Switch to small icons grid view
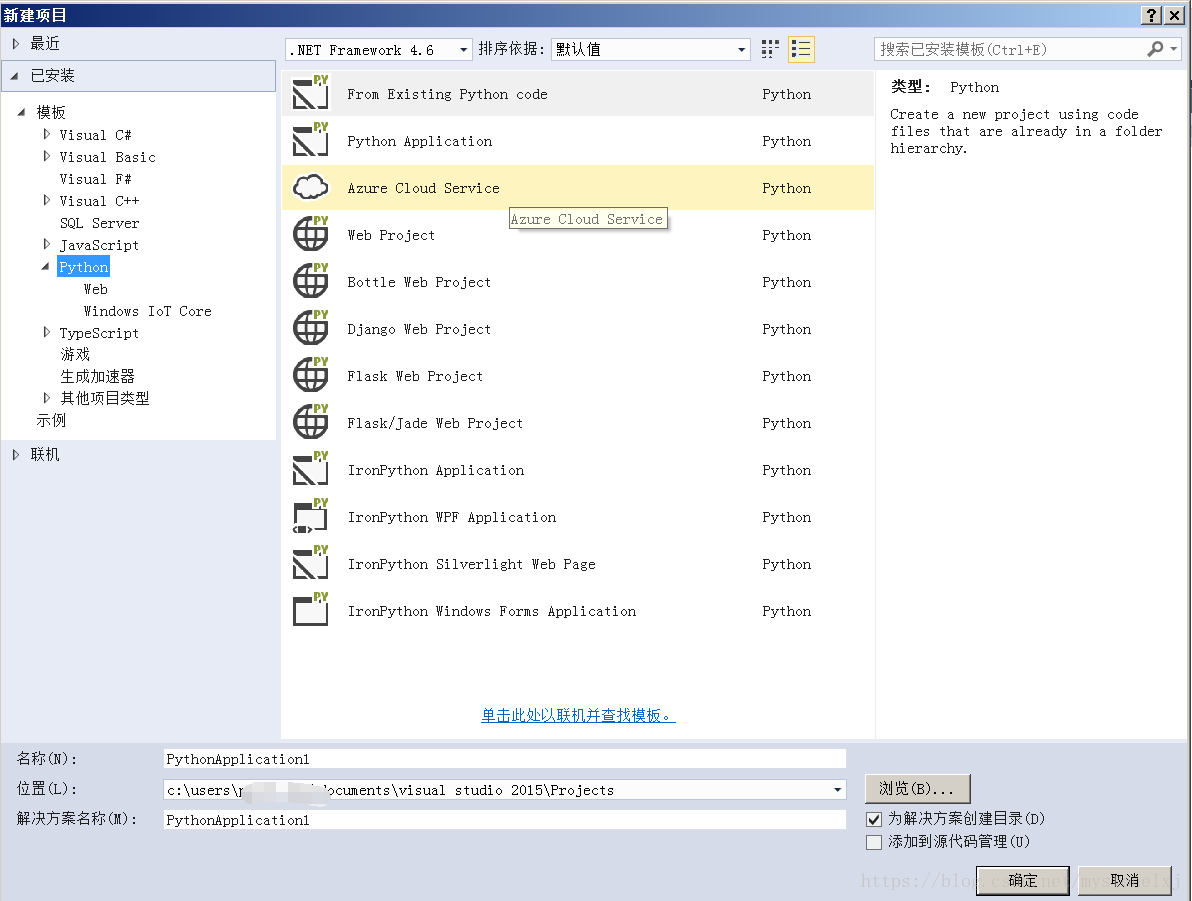Screen dimensions: 1192x901 (770, 49)
